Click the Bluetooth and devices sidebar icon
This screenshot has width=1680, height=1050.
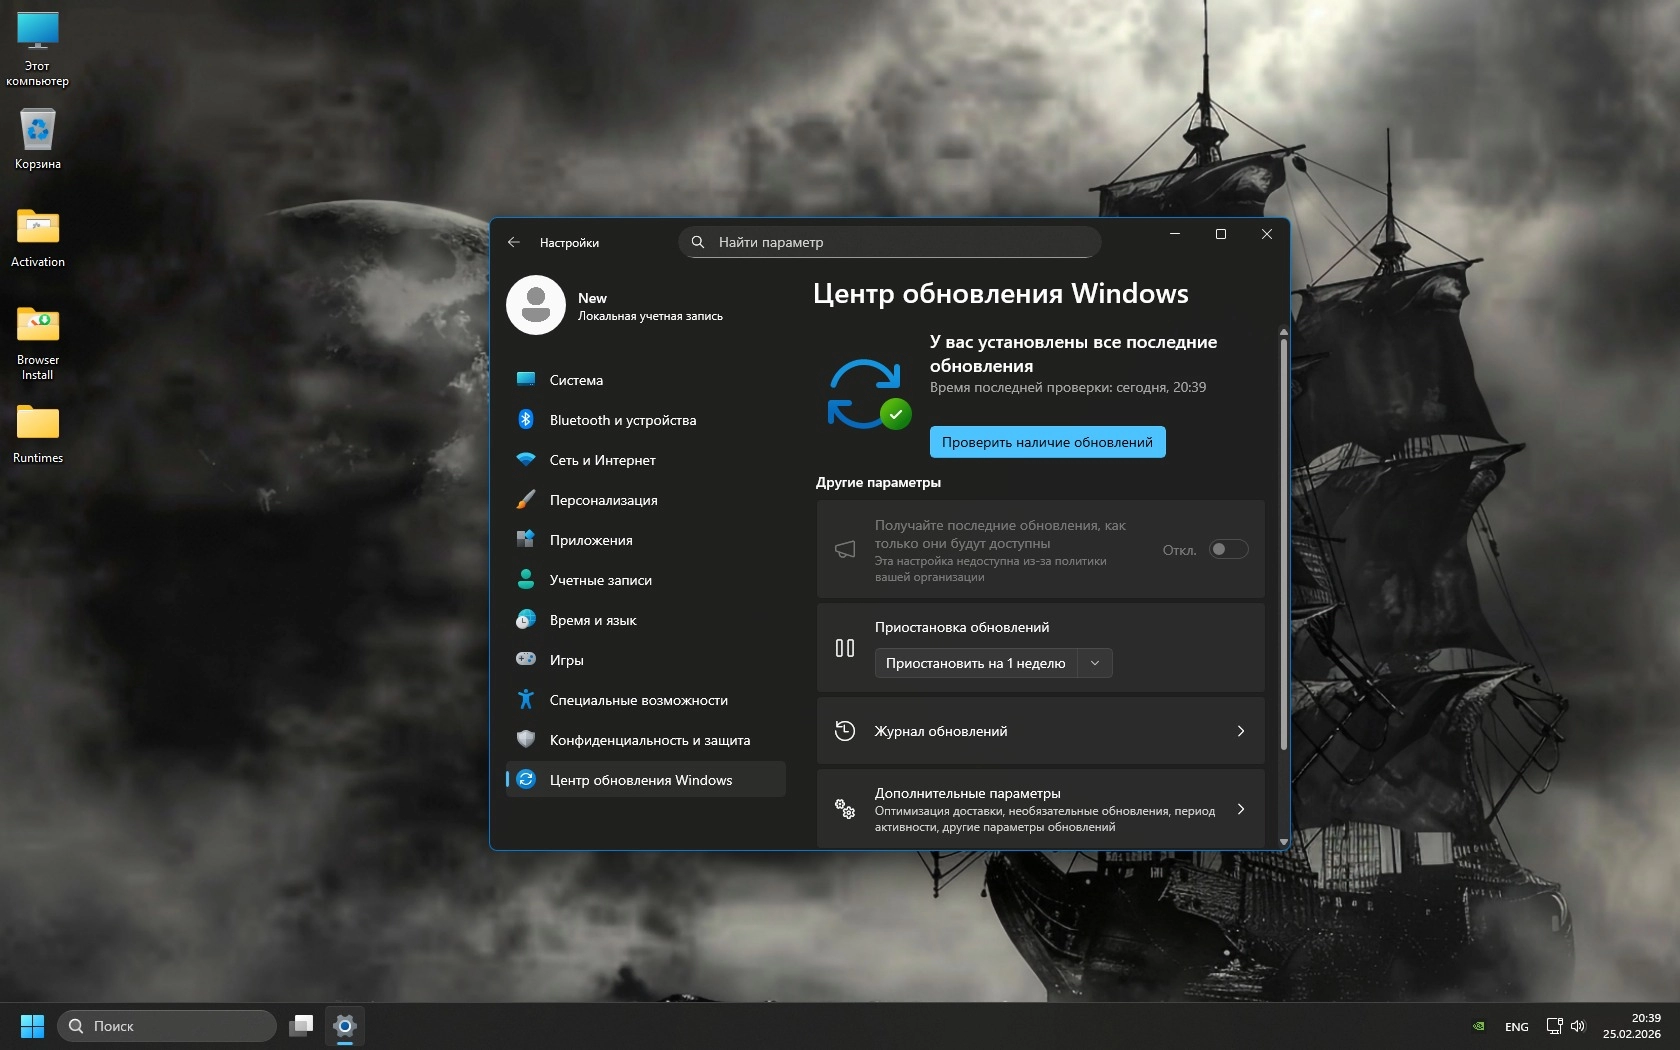[x=526, y=420]
